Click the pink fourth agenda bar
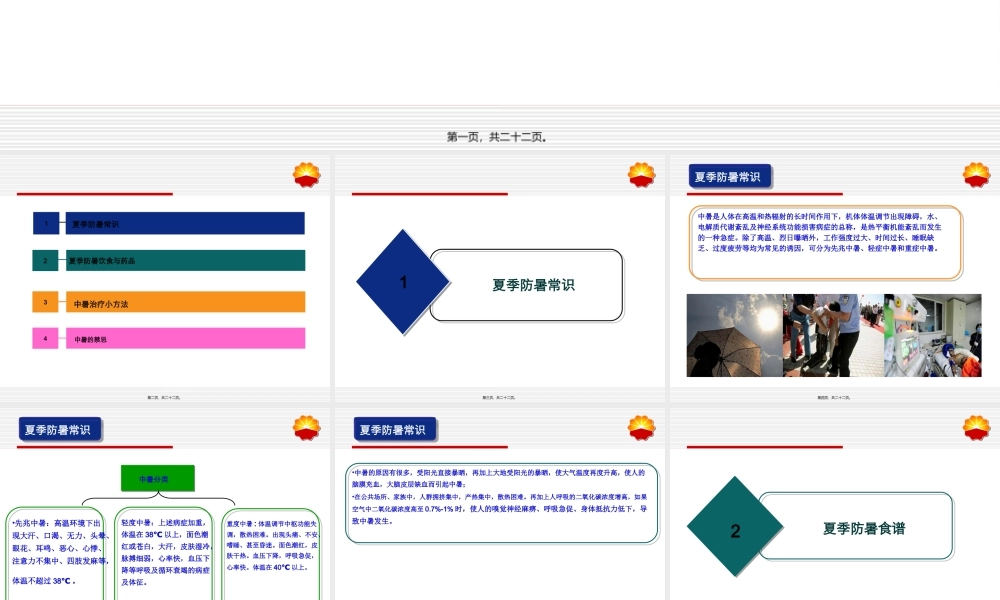The width and height of the screenshot is (1000, 600). (183, 337)
